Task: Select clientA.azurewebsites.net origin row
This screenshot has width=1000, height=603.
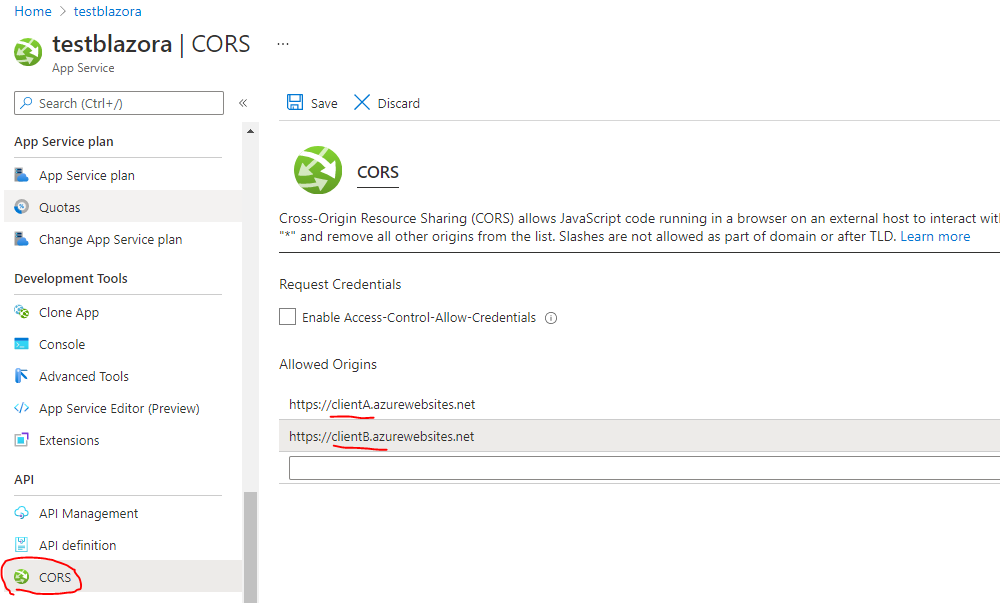Action: pyautogui.click(x=639, y=404)
